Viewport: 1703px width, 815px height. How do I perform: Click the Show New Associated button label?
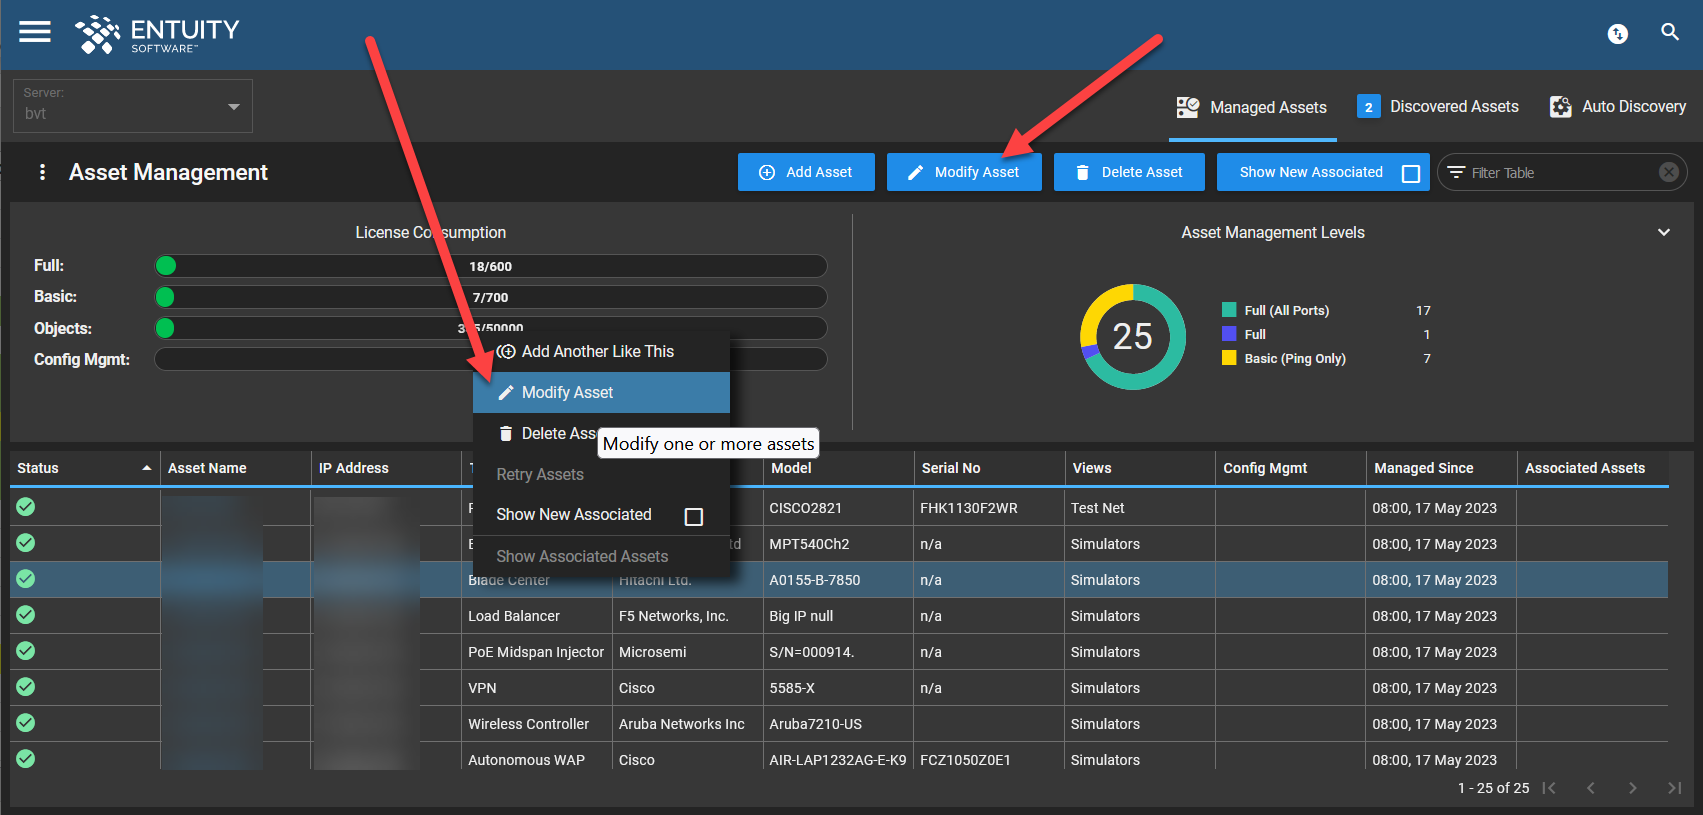[x=1311, y=172]
